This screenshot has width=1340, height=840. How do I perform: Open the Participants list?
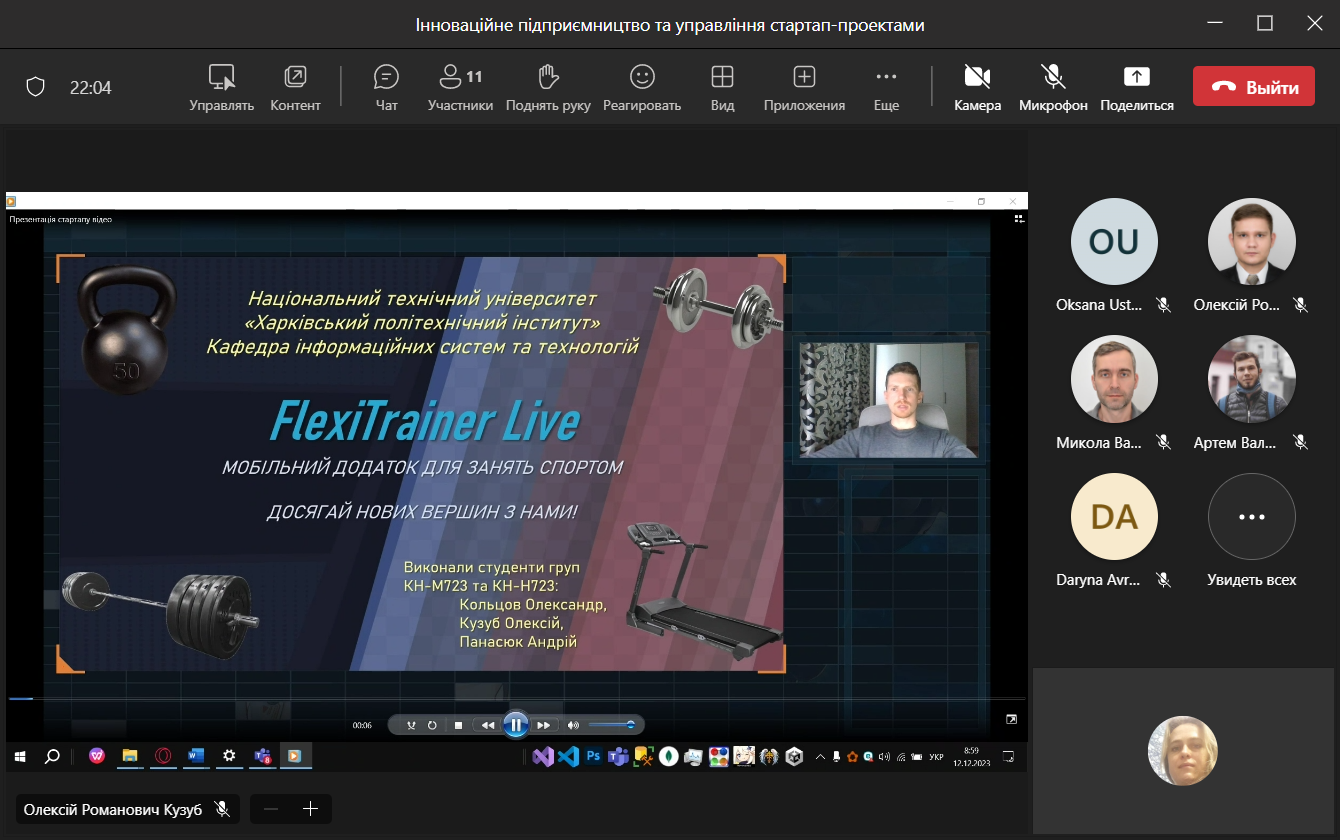pyautogui.click(x=460, y=87)
